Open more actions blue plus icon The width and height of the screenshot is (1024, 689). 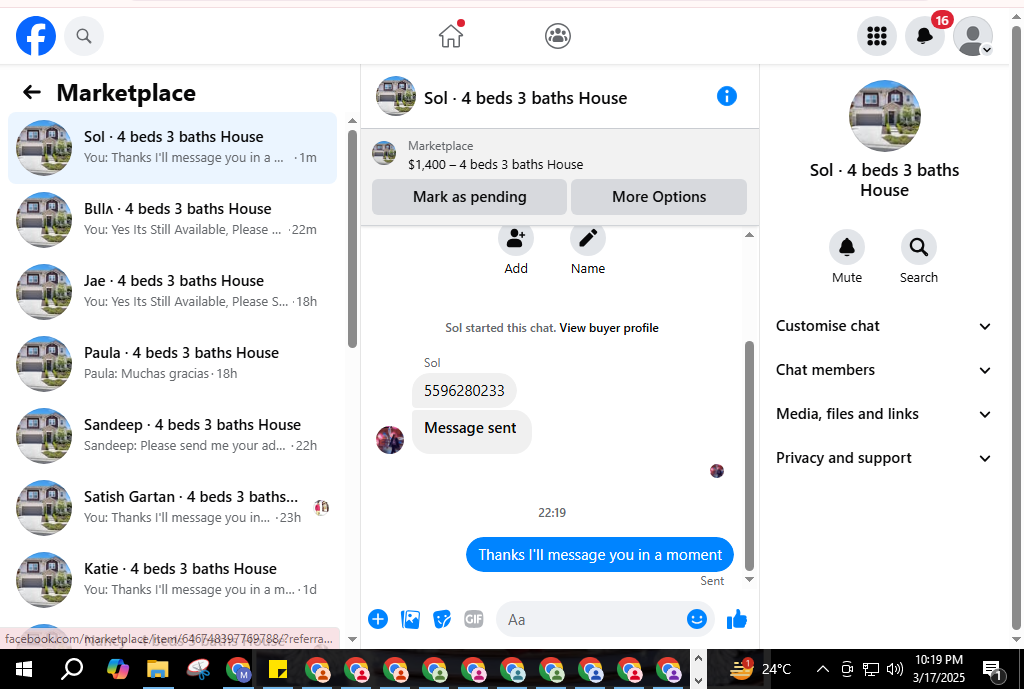(378, 619)
